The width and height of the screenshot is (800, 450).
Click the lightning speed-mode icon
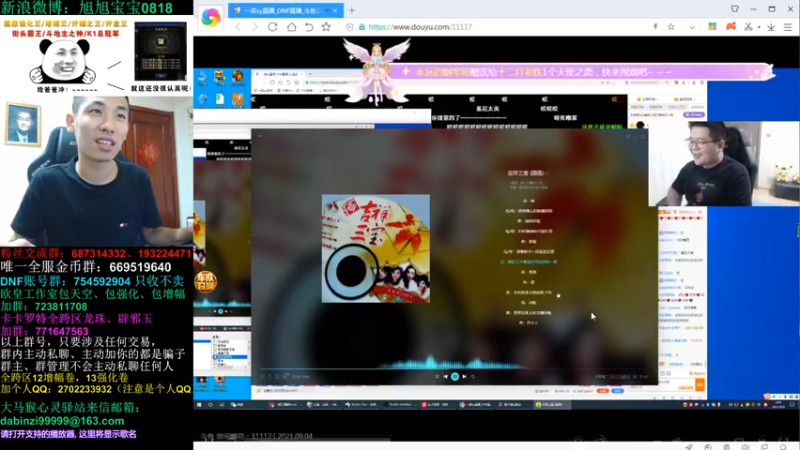click(x=655, y=27)
